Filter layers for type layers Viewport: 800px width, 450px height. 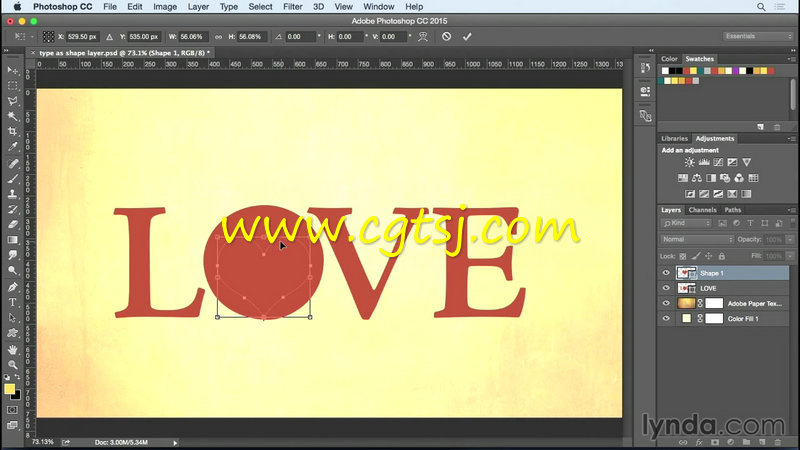click(750, 223)
